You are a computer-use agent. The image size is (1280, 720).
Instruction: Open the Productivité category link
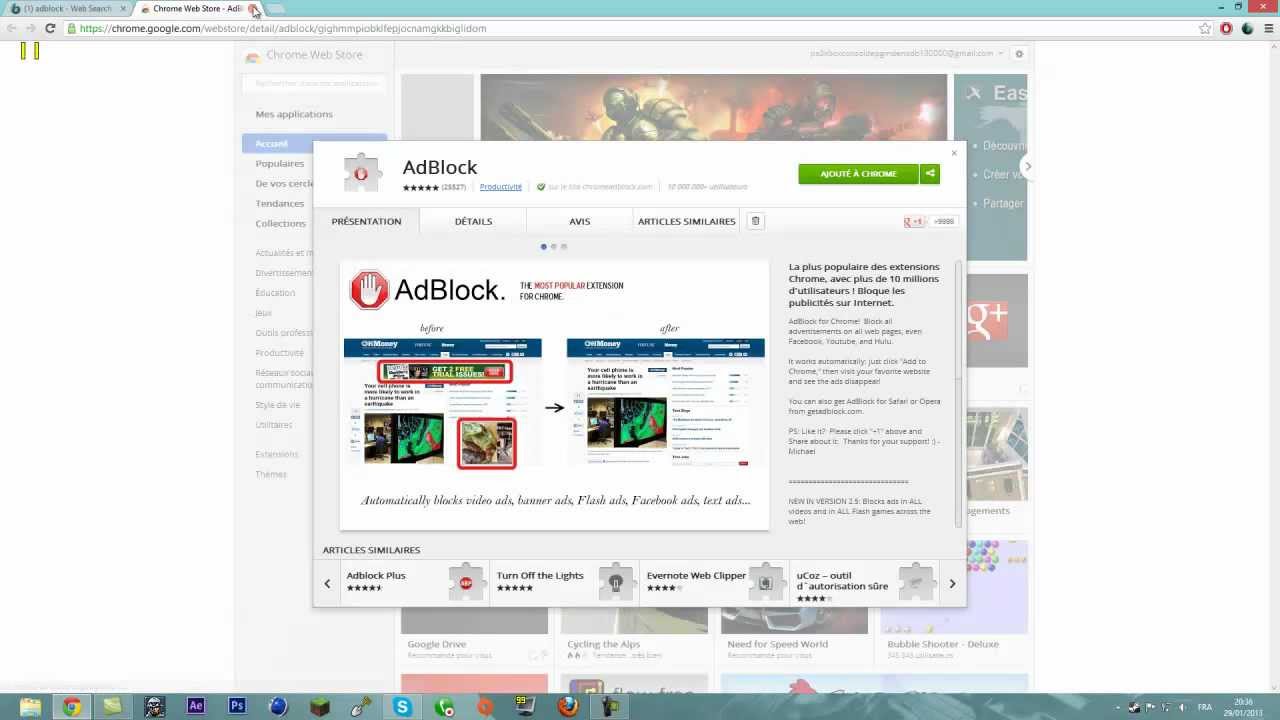[501, 187]
